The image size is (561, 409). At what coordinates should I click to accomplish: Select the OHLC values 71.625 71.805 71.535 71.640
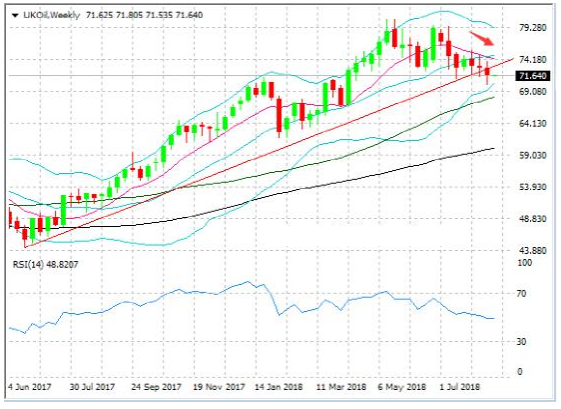click(145, 15)
